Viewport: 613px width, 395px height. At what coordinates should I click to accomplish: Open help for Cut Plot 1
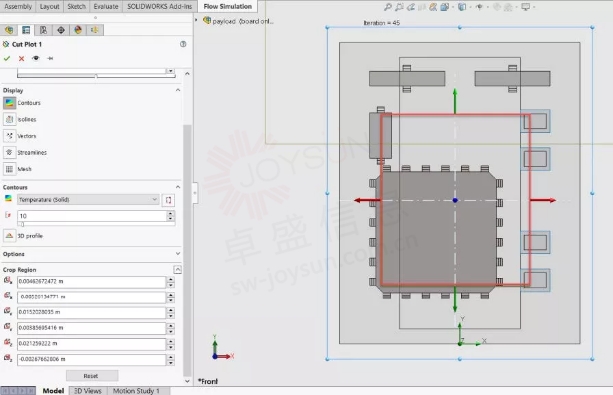[x=183, y=44]
